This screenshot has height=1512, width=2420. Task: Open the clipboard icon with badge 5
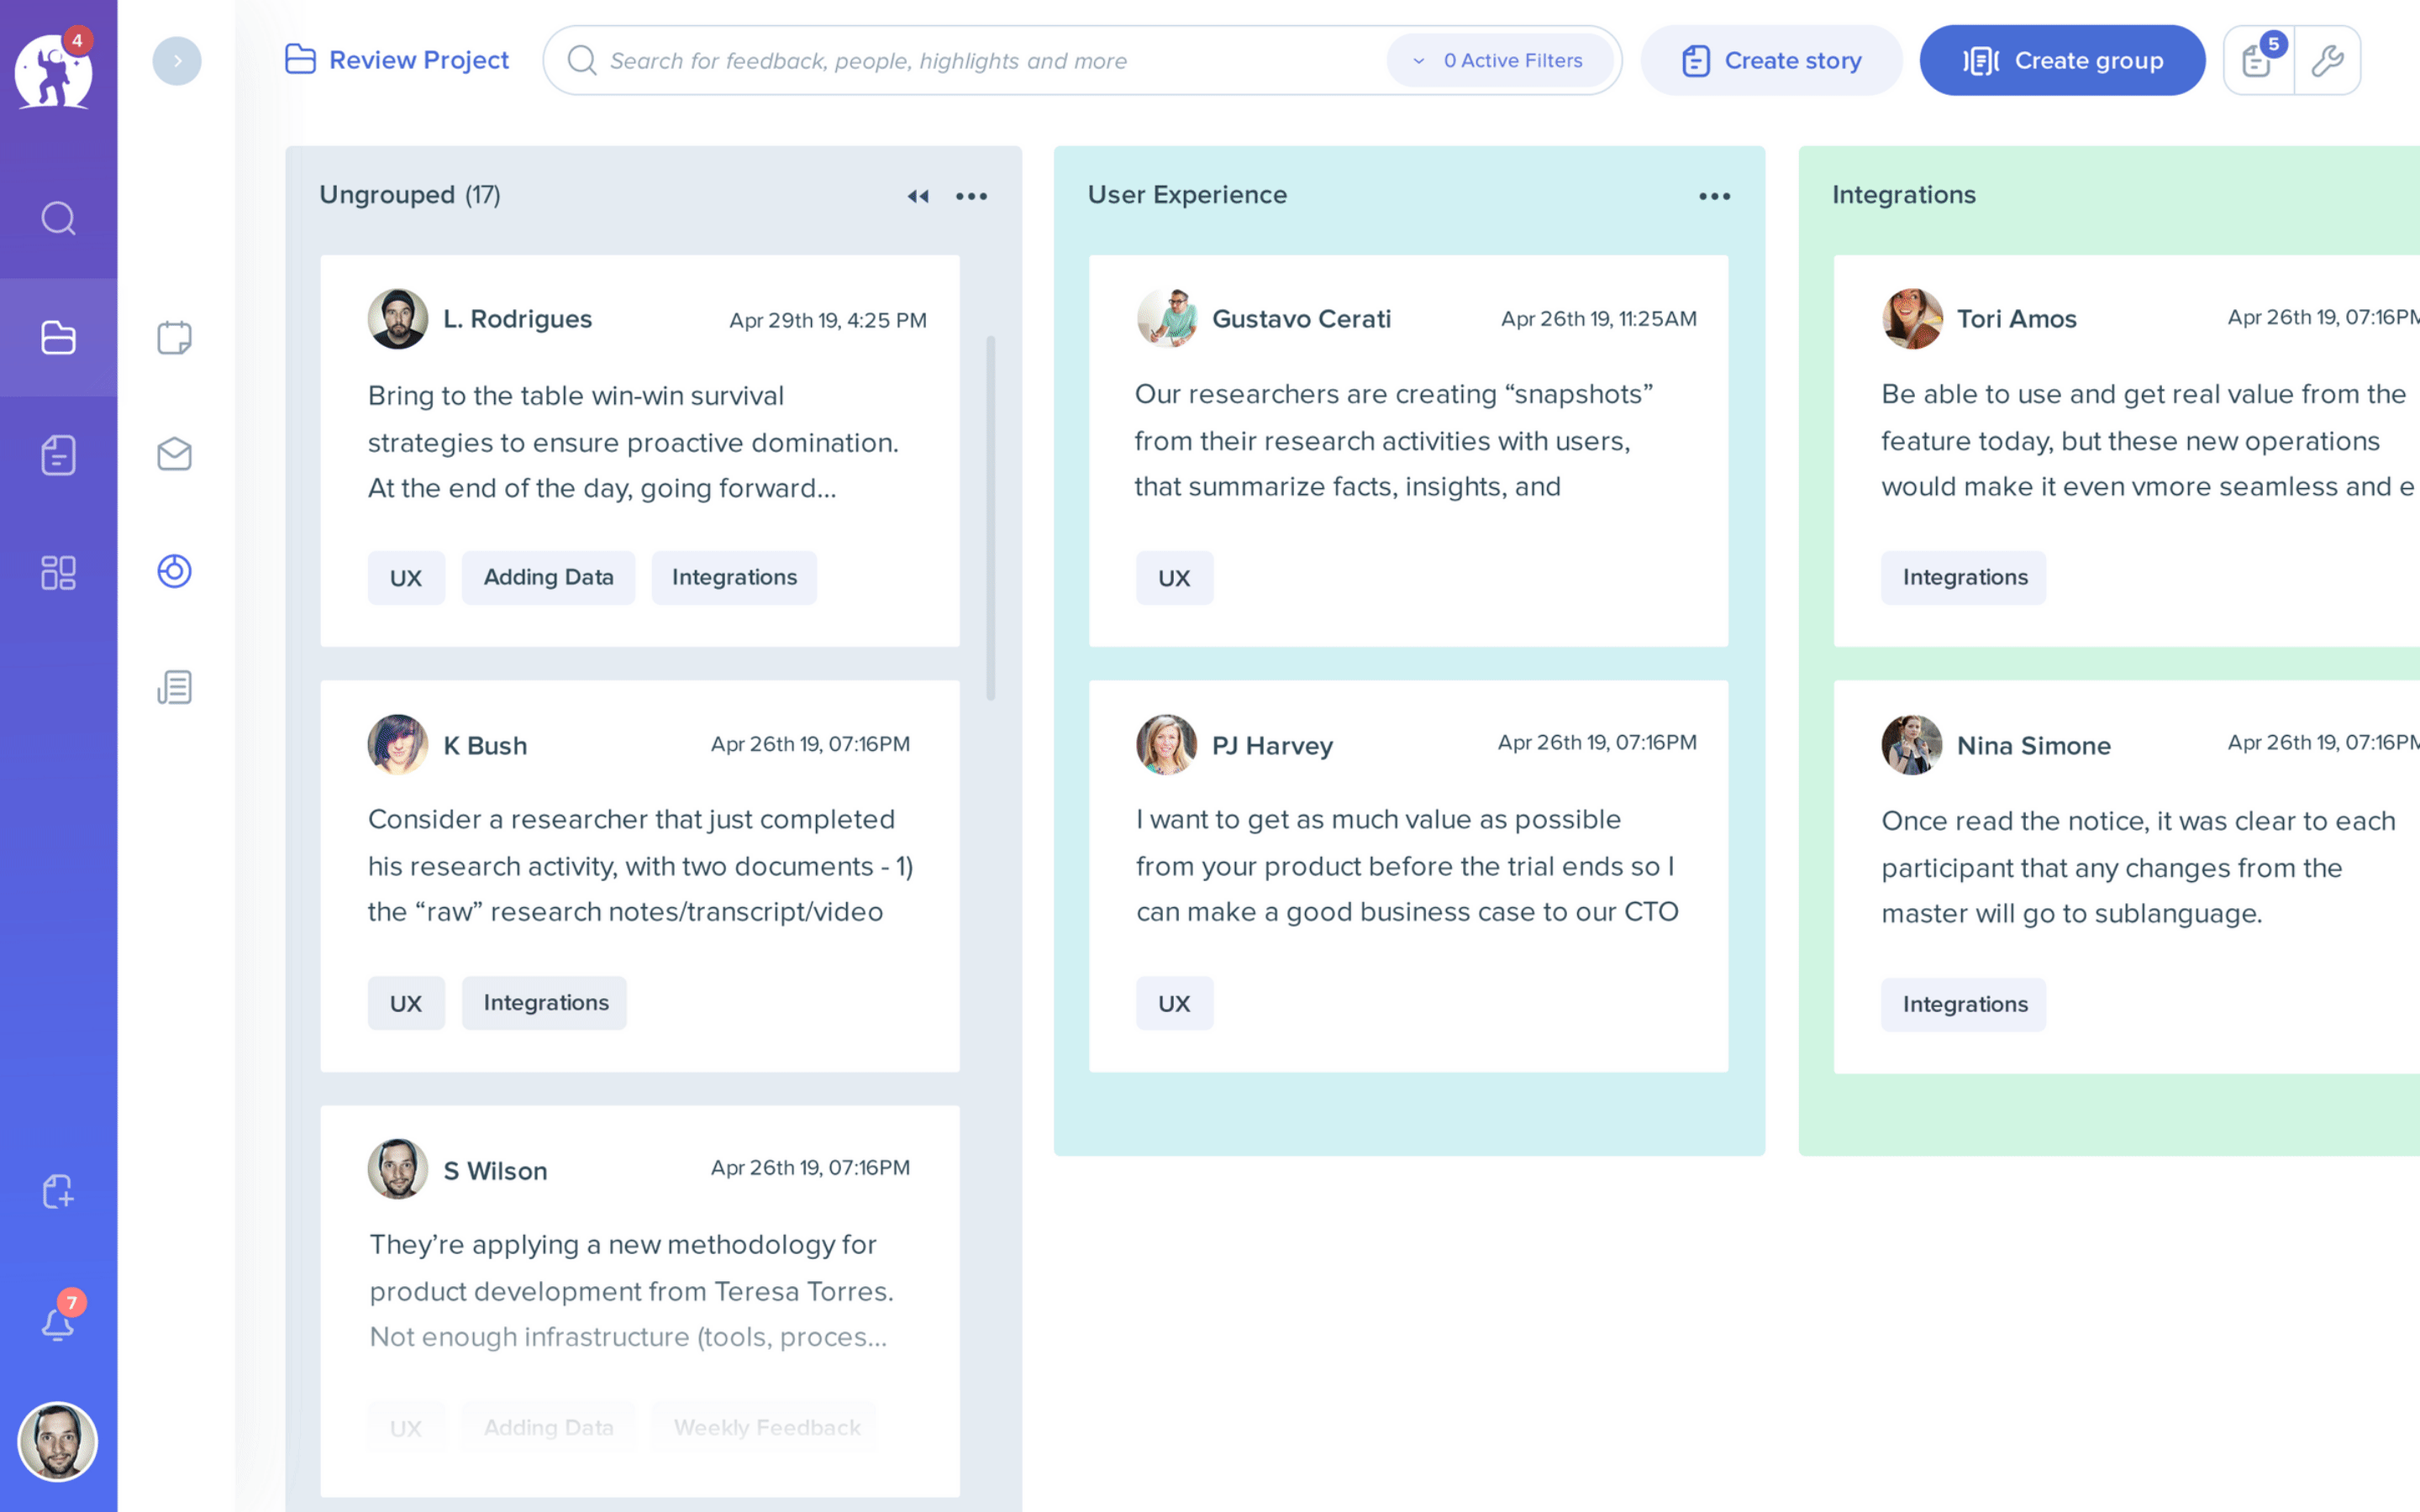(x=2257, y=61)
